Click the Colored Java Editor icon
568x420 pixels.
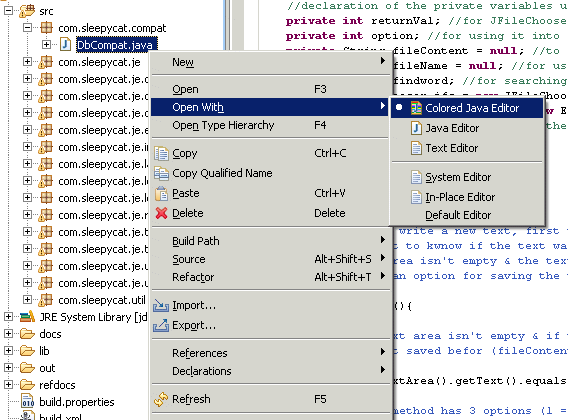click(416, 108)
